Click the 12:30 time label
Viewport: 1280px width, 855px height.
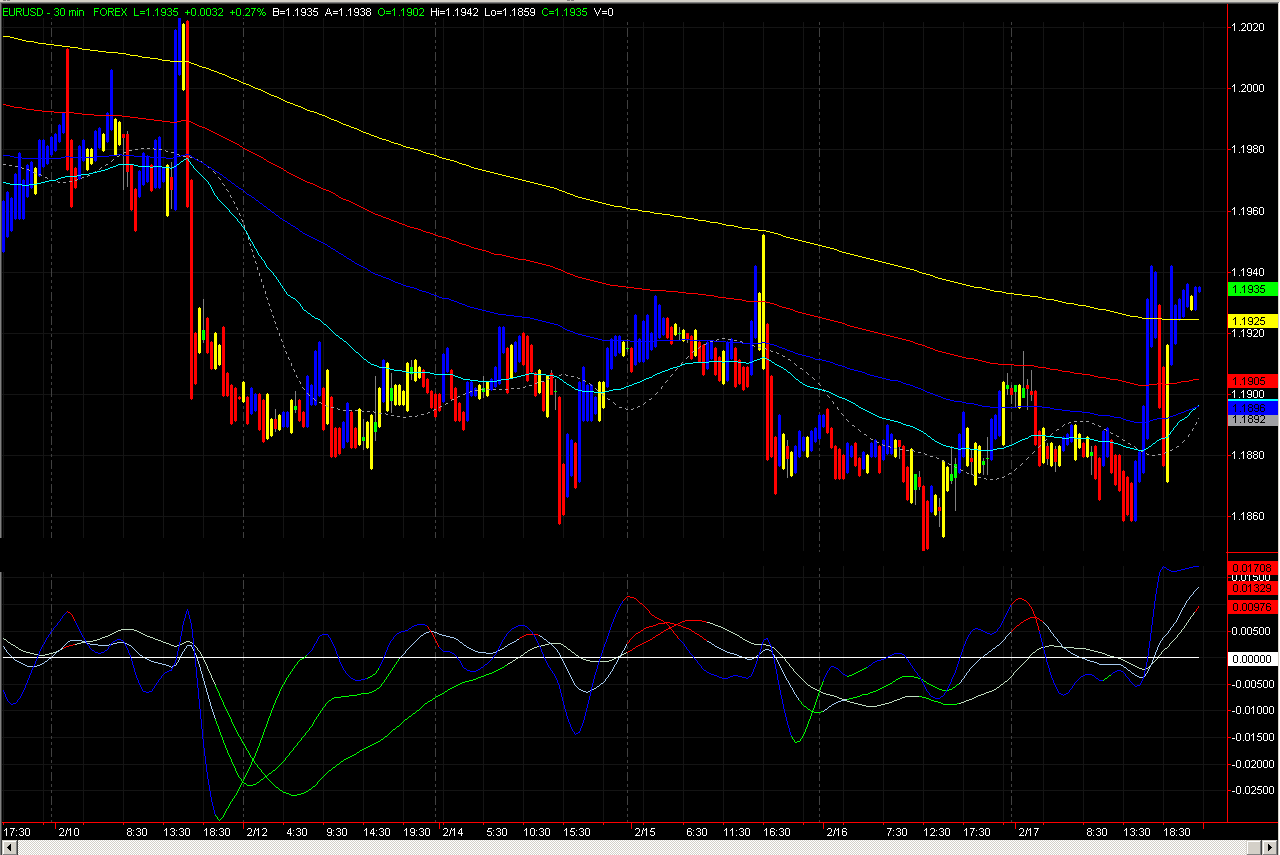coord(937,832)
